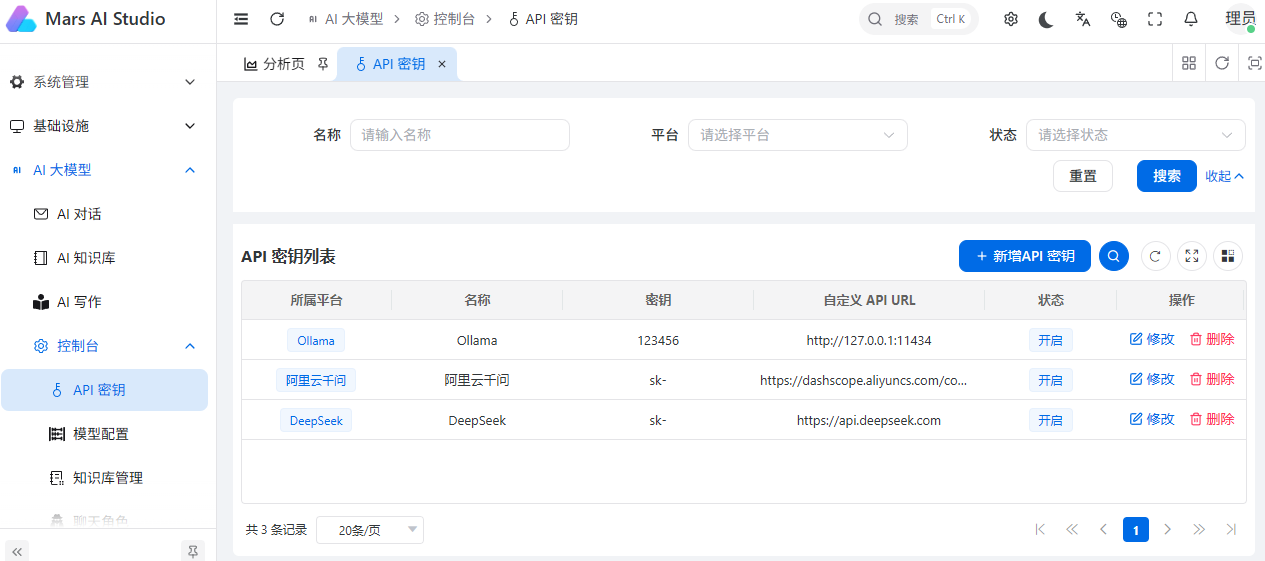Toggle dark mode moon icon
The width and height of the screenshot is (1265, 561).
click(1046, 19)
